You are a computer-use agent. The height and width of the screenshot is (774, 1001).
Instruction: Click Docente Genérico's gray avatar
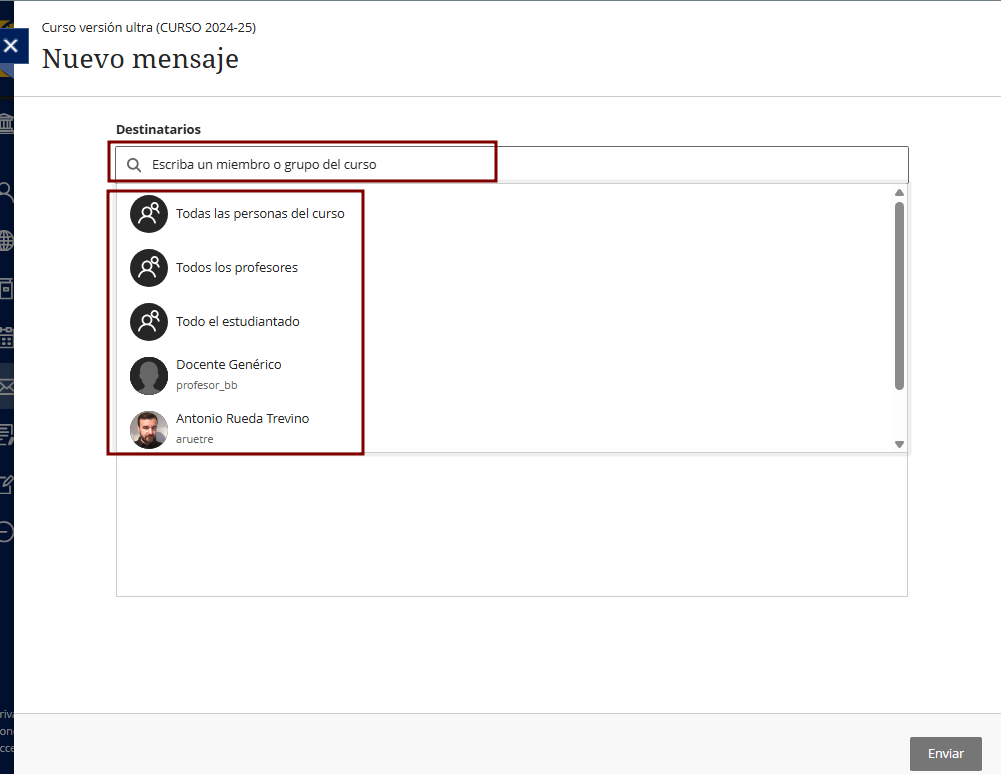[x=149, y=376]
